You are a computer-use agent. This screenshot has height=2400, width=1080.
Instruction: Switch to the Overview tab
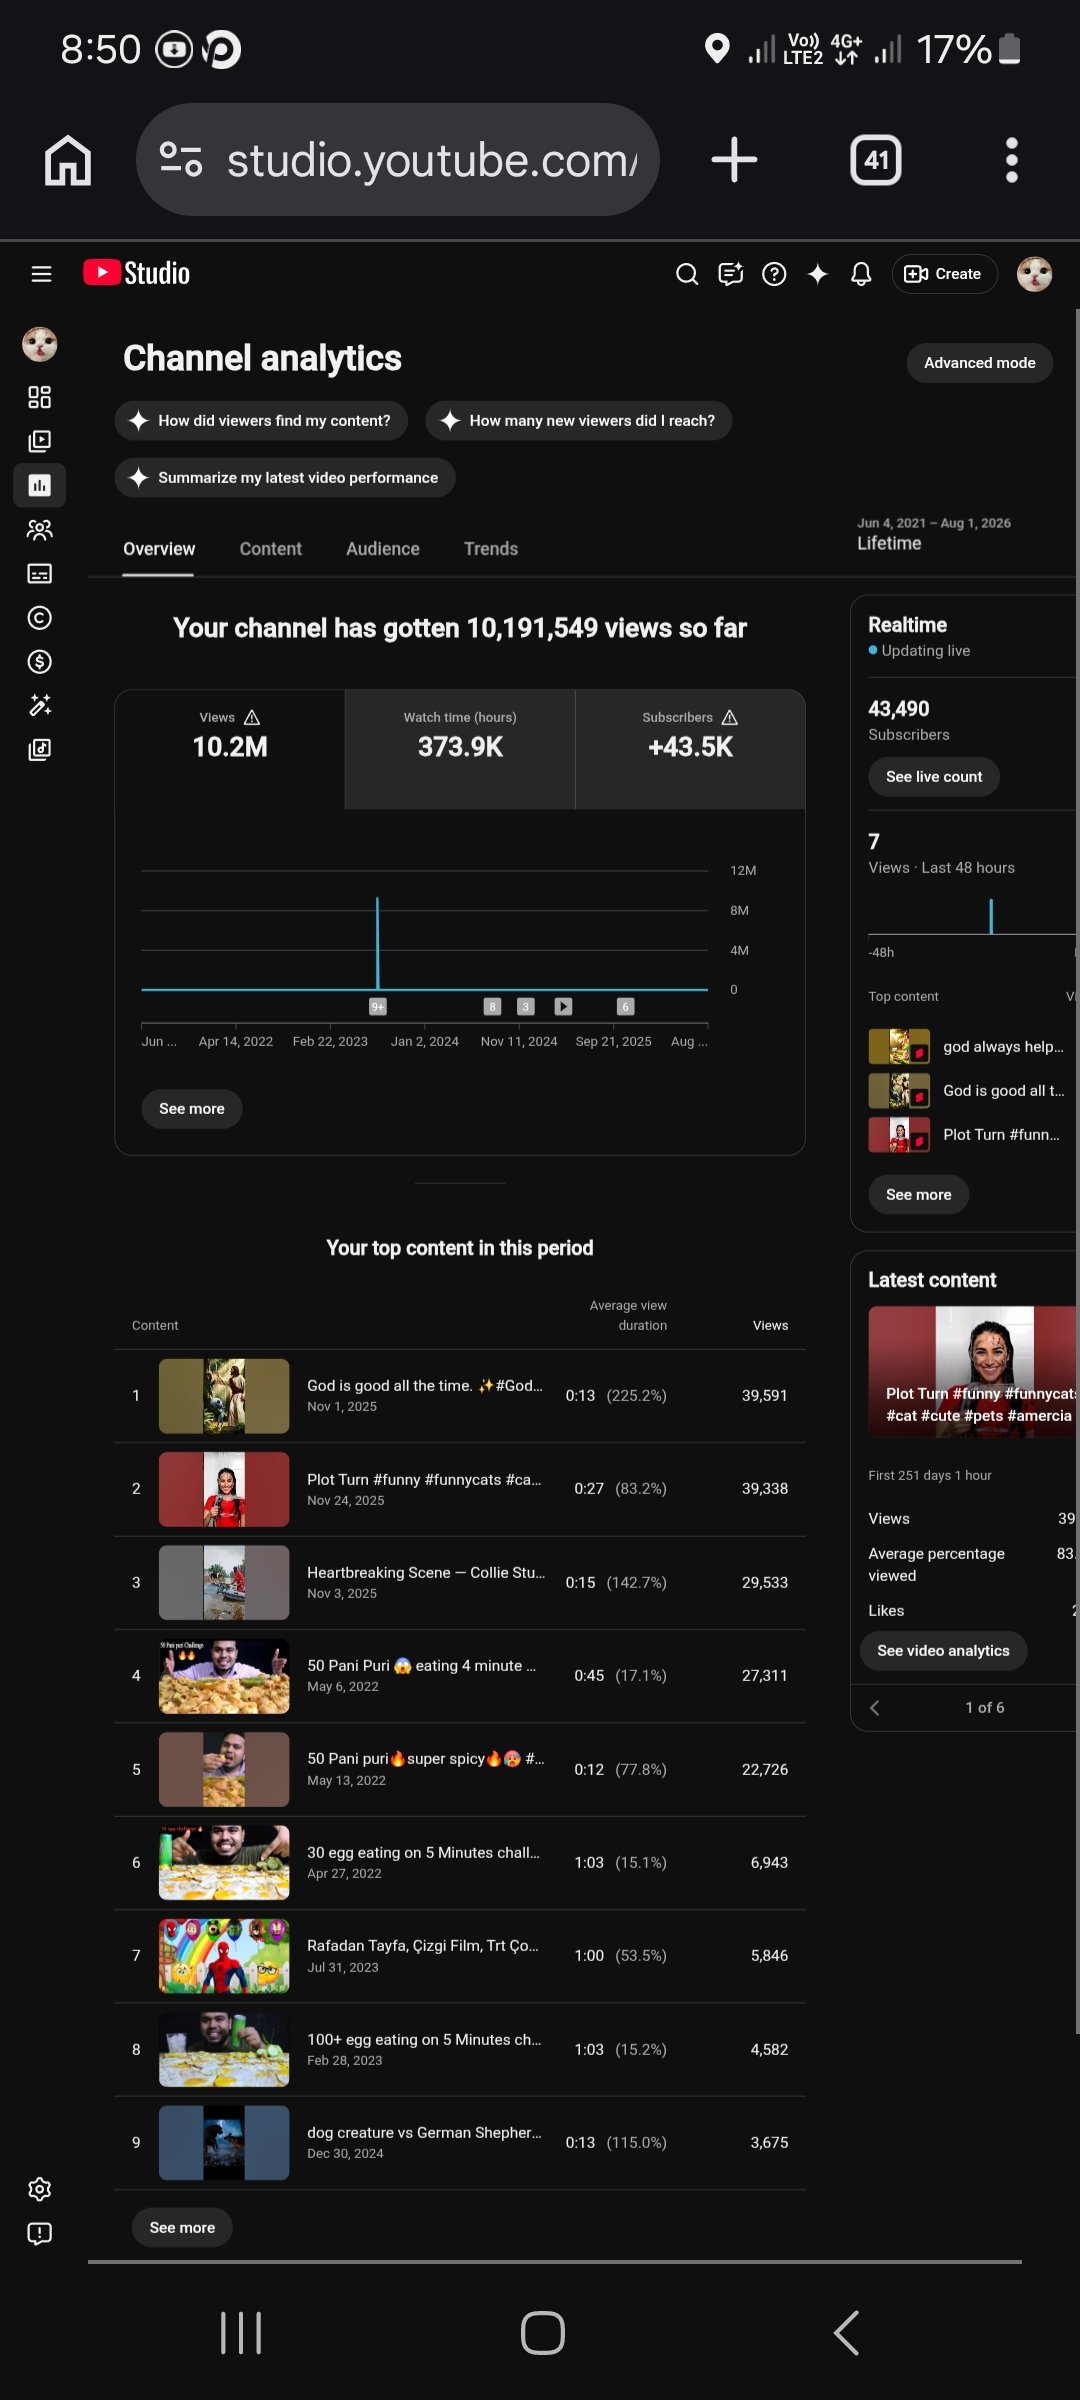[159, 549]
